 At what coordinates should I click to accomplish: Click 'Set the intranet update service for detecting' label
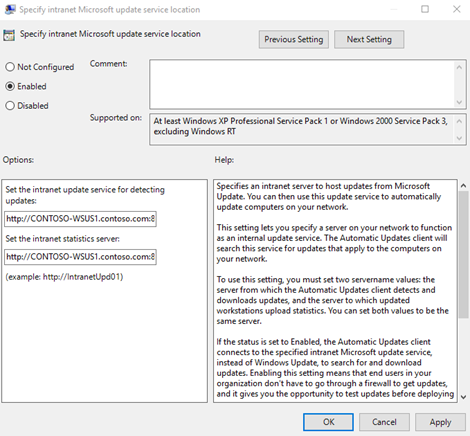85,195
